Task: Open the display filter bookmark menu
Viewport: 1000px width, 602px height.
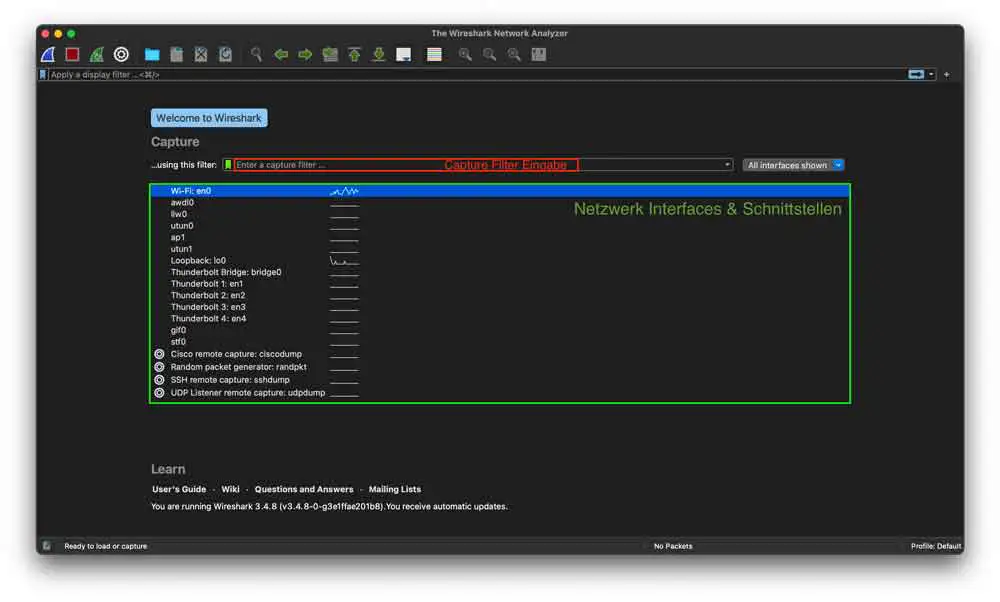Action: 43,75
